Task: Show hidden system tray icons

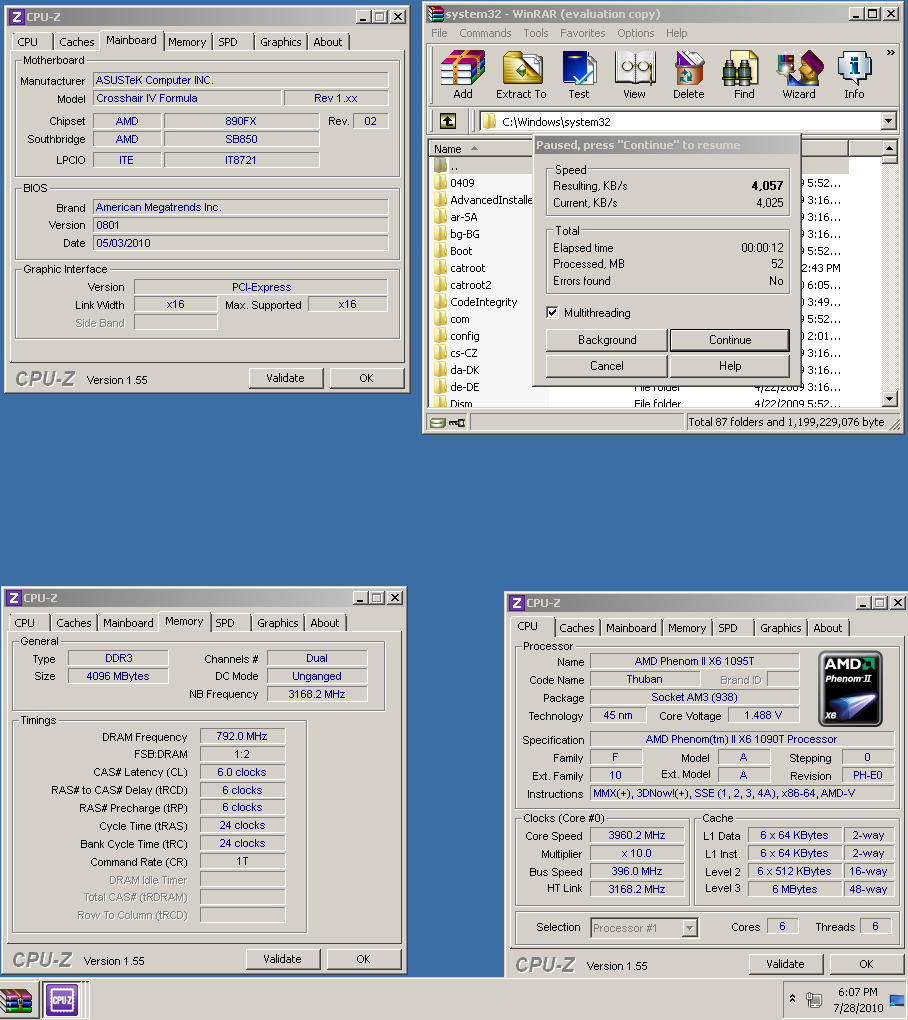Action: 792,998
